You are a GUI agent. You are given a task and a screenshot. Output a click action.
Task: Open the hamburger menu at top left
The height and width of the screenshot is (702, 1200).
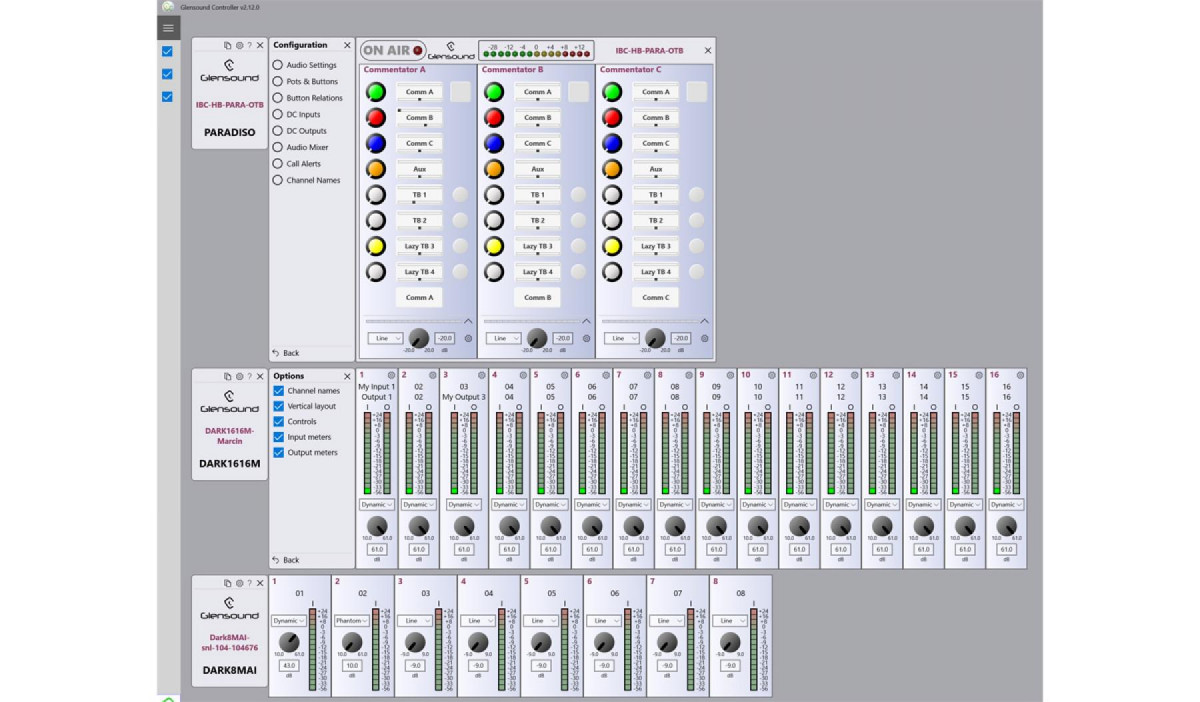[x=168, y=28]
